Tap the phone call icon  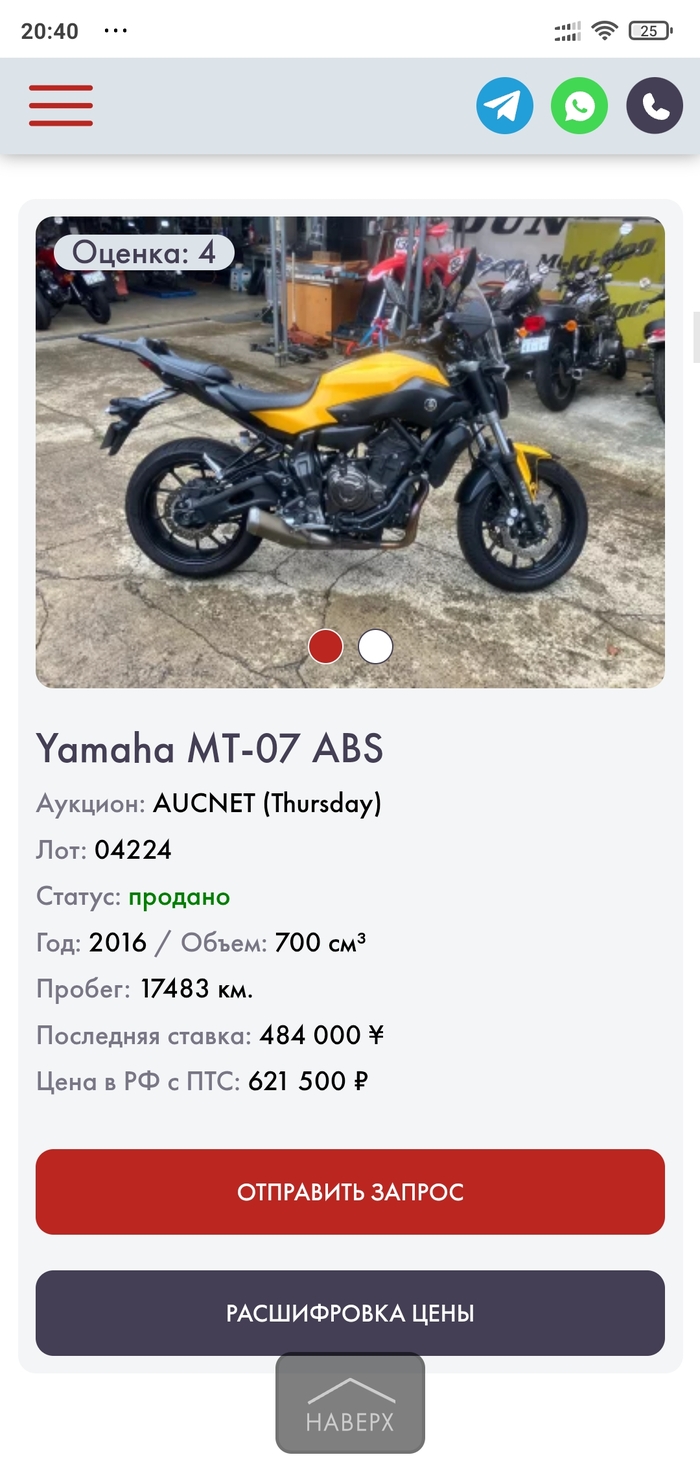click(655, 106)
